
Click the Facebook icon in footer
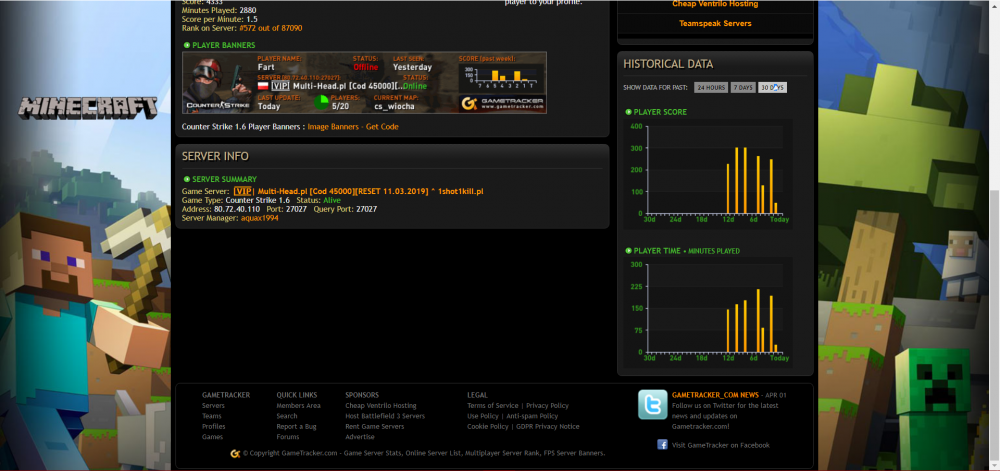pyautogui.click(x=662, y=444)
